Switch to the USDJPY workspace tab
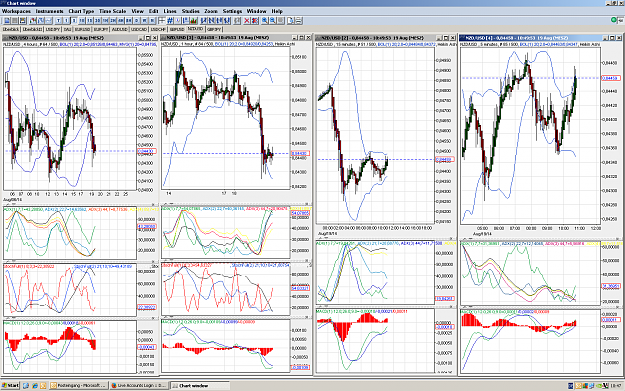This screenshot has height=391, width=625. (53, 29)
